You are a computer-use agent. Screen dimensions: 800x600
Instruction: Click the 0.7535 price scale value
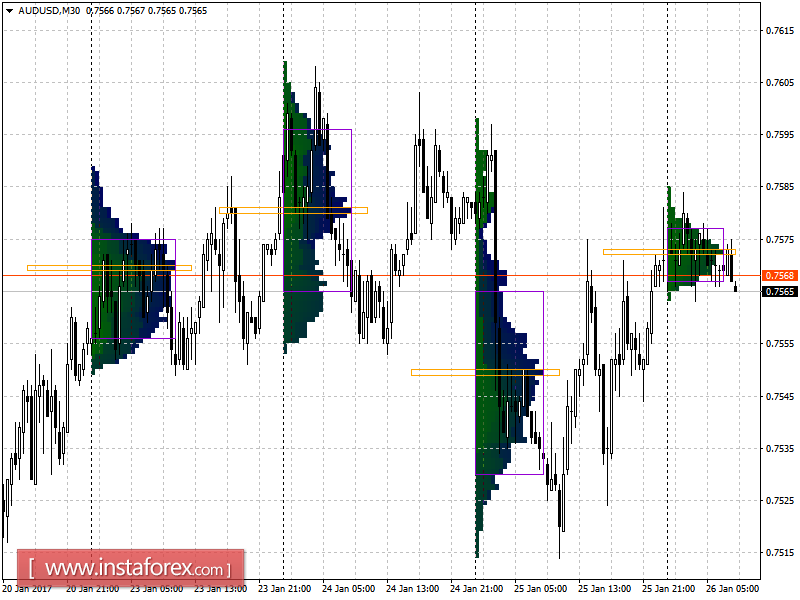(780, 448)
